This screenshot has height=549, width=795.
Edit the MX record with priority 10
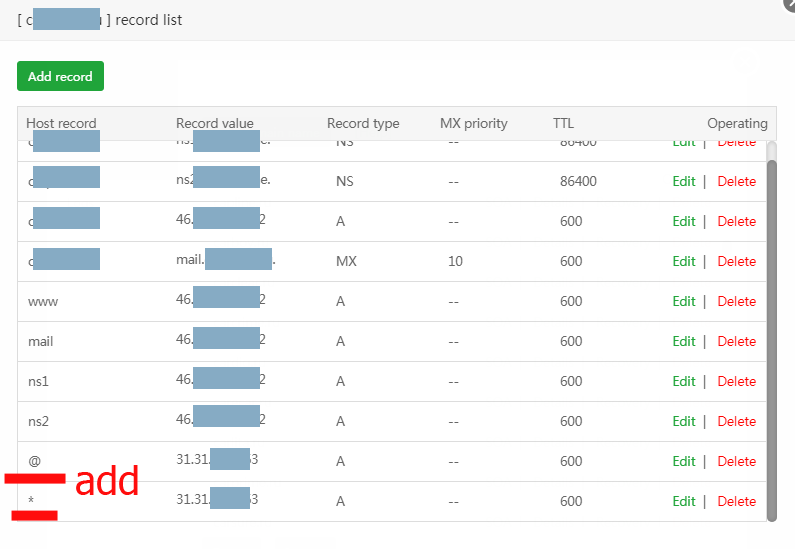point(684,261)
